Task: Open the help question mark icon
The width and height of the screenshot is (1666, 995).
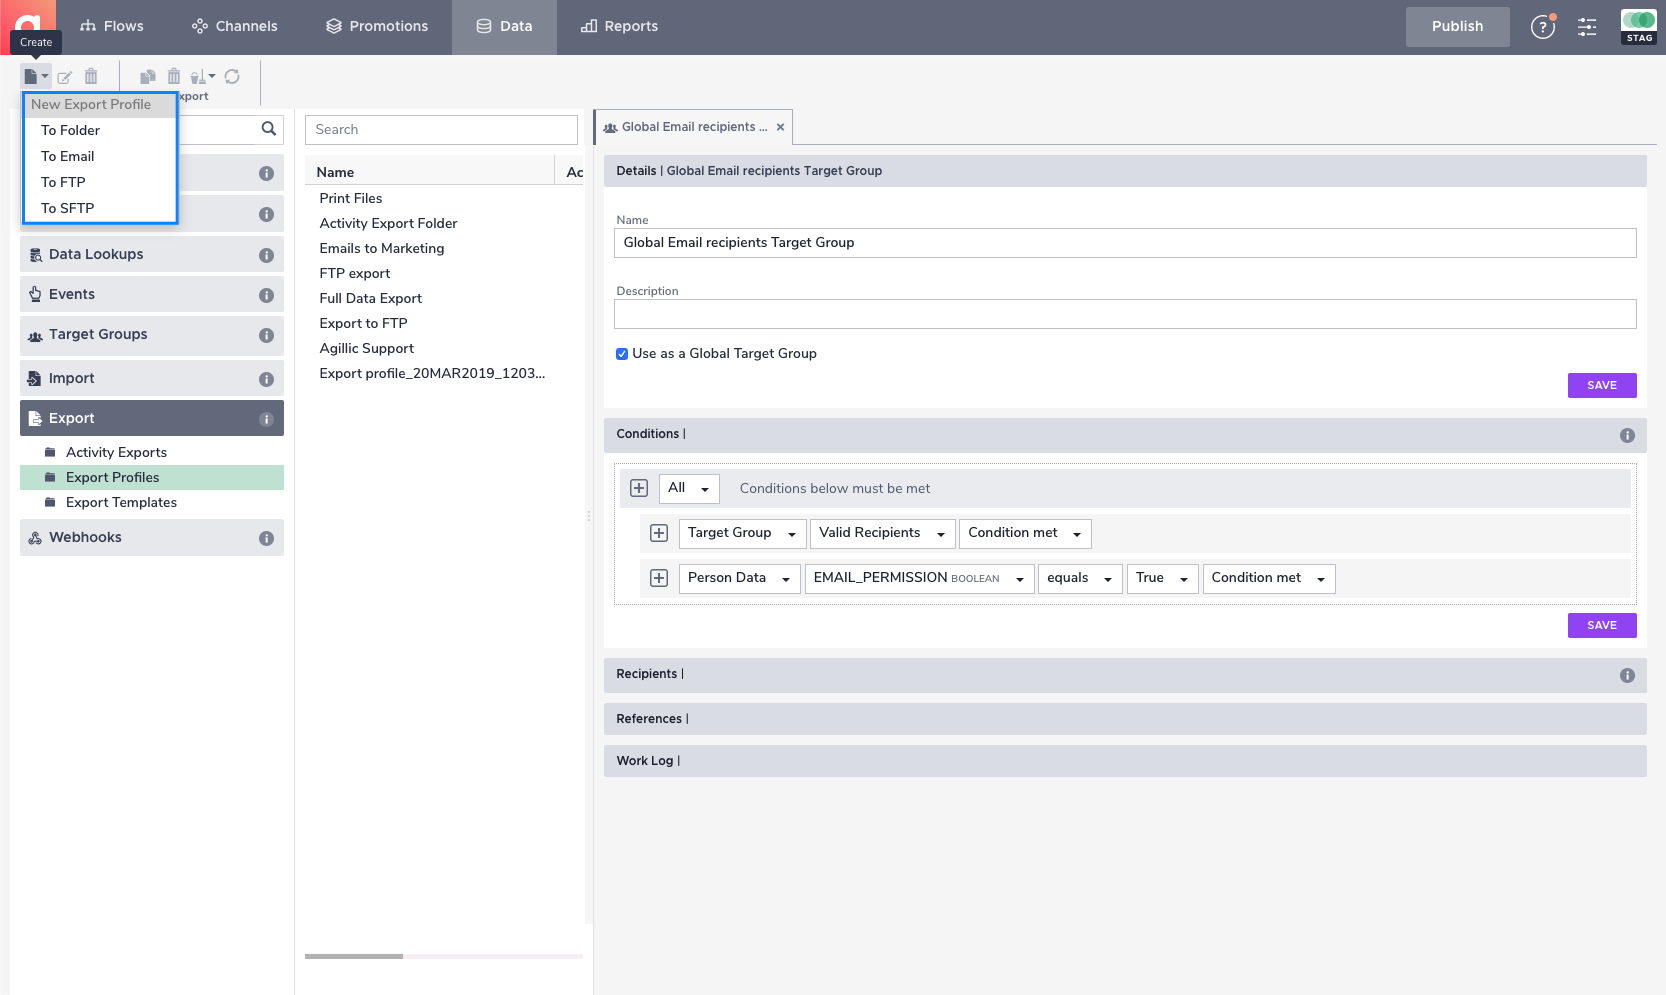Action: tap(1543, 27)
